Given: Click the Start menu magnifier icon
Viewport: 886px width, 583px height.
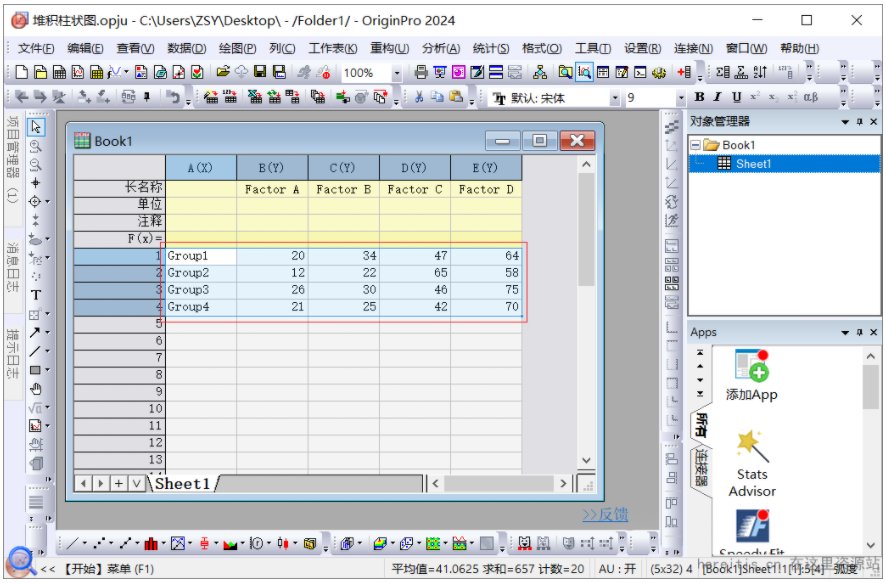Looking at the screenshot, I should [21, 560].
